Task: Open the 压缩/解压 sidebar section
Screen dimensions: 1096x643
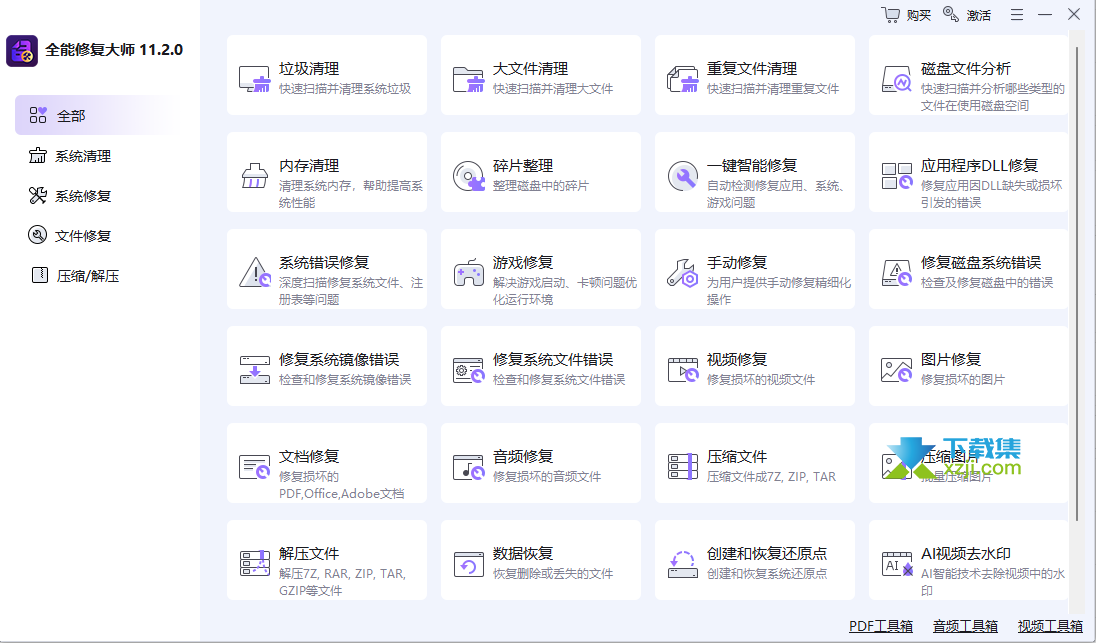Action: [80, 275]
